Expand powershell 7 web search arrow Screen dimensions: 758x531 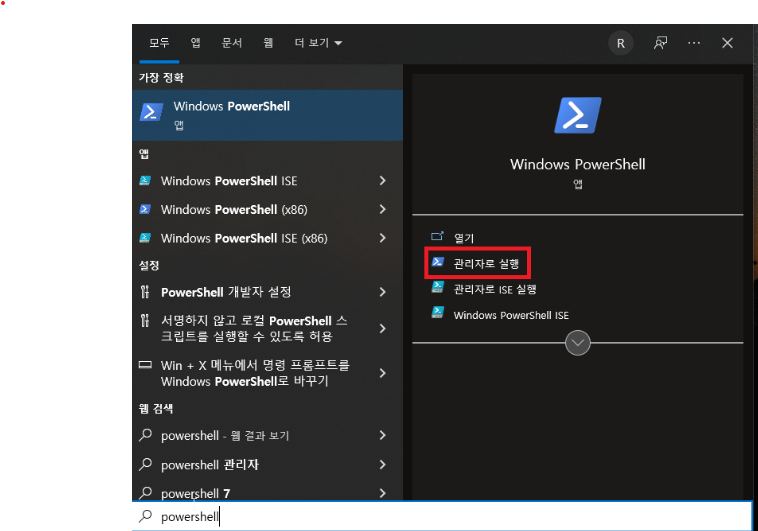pyautogui.click(x=382, y=493)
